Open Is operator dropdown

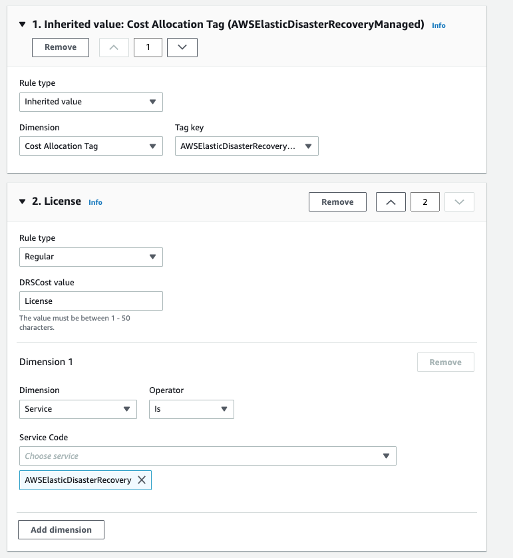(191, 409)
